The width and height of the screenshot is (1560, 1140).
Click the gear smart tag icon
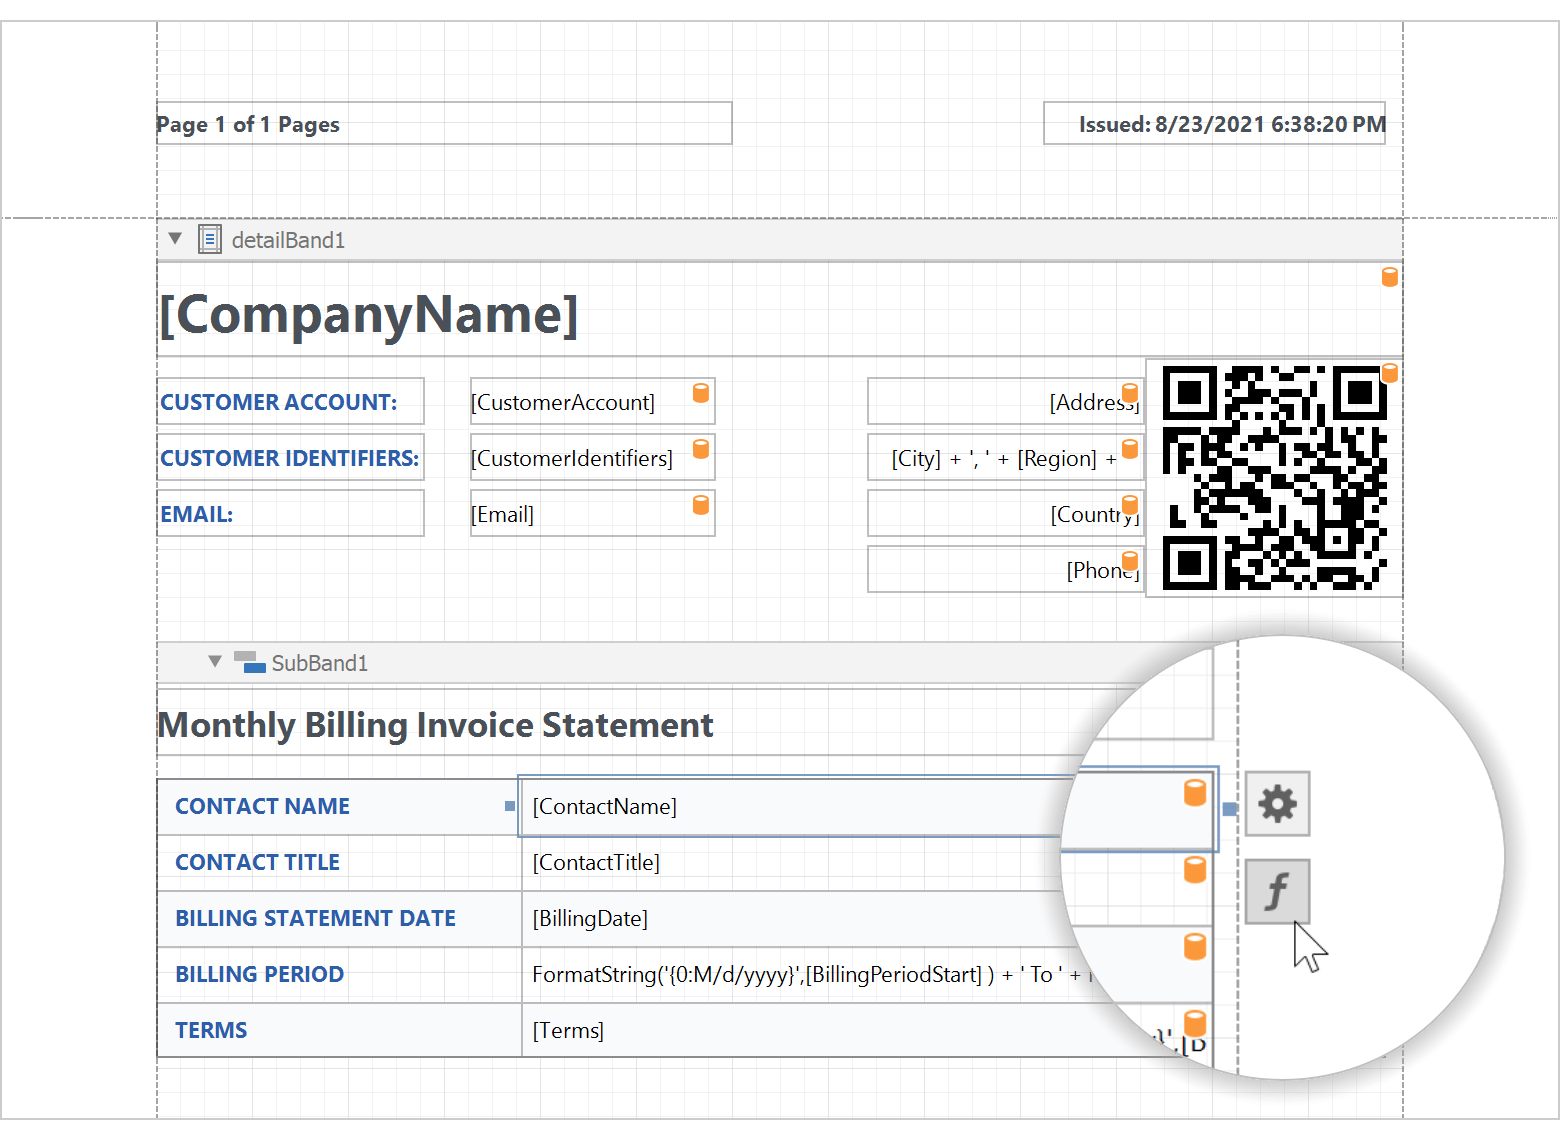1277,804
